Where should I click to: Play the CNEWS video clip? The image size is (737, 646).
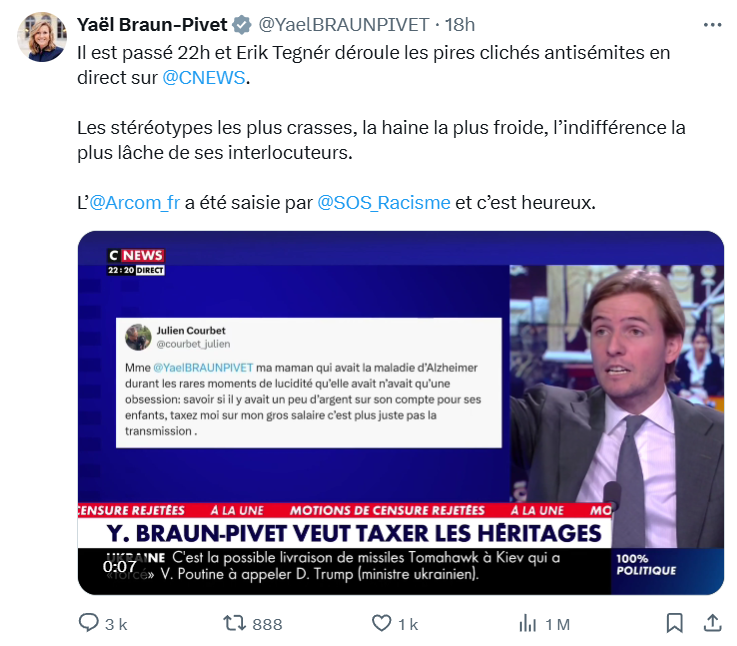400,412
